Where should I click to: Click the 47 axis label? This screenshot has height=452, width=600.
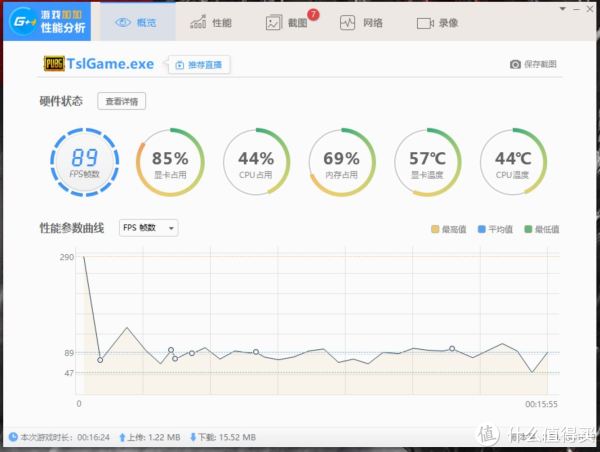[69, 373]
